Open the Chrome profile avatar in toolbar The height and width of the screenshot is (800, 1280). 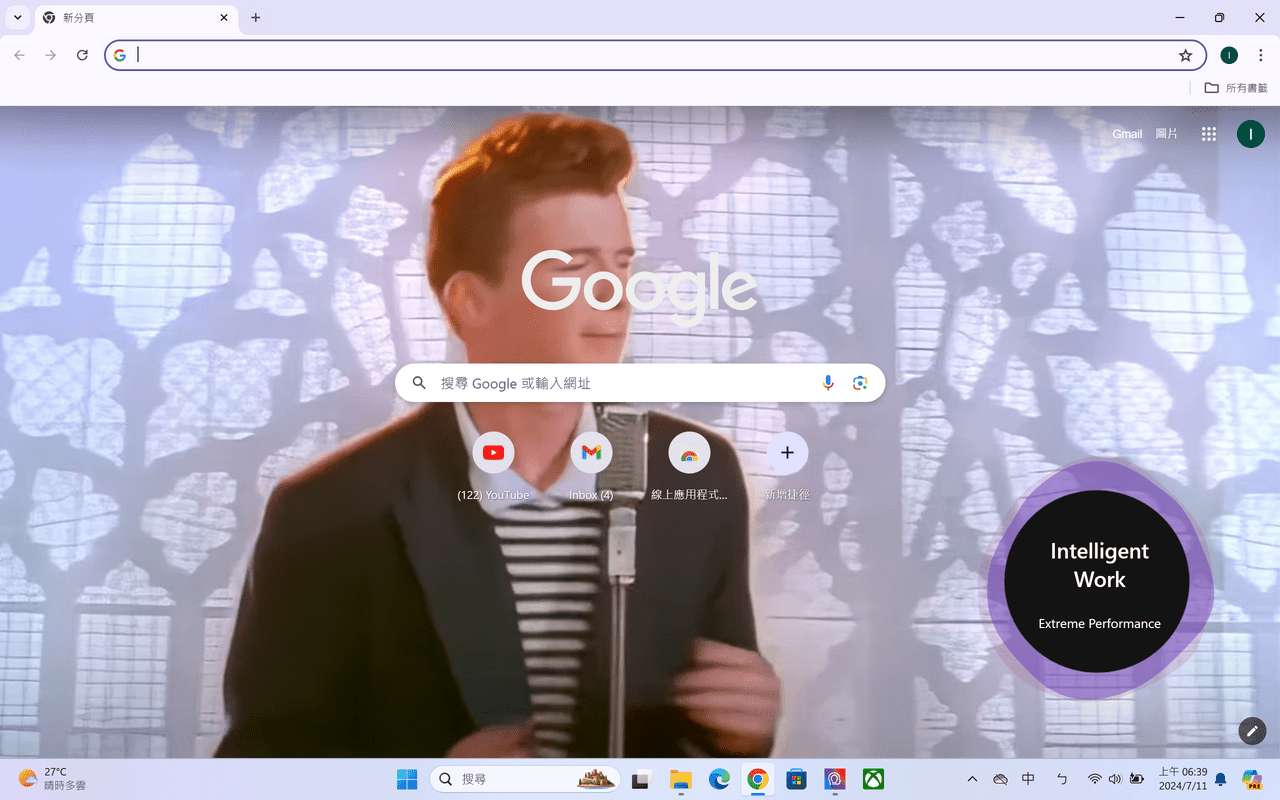(1229, 55)
